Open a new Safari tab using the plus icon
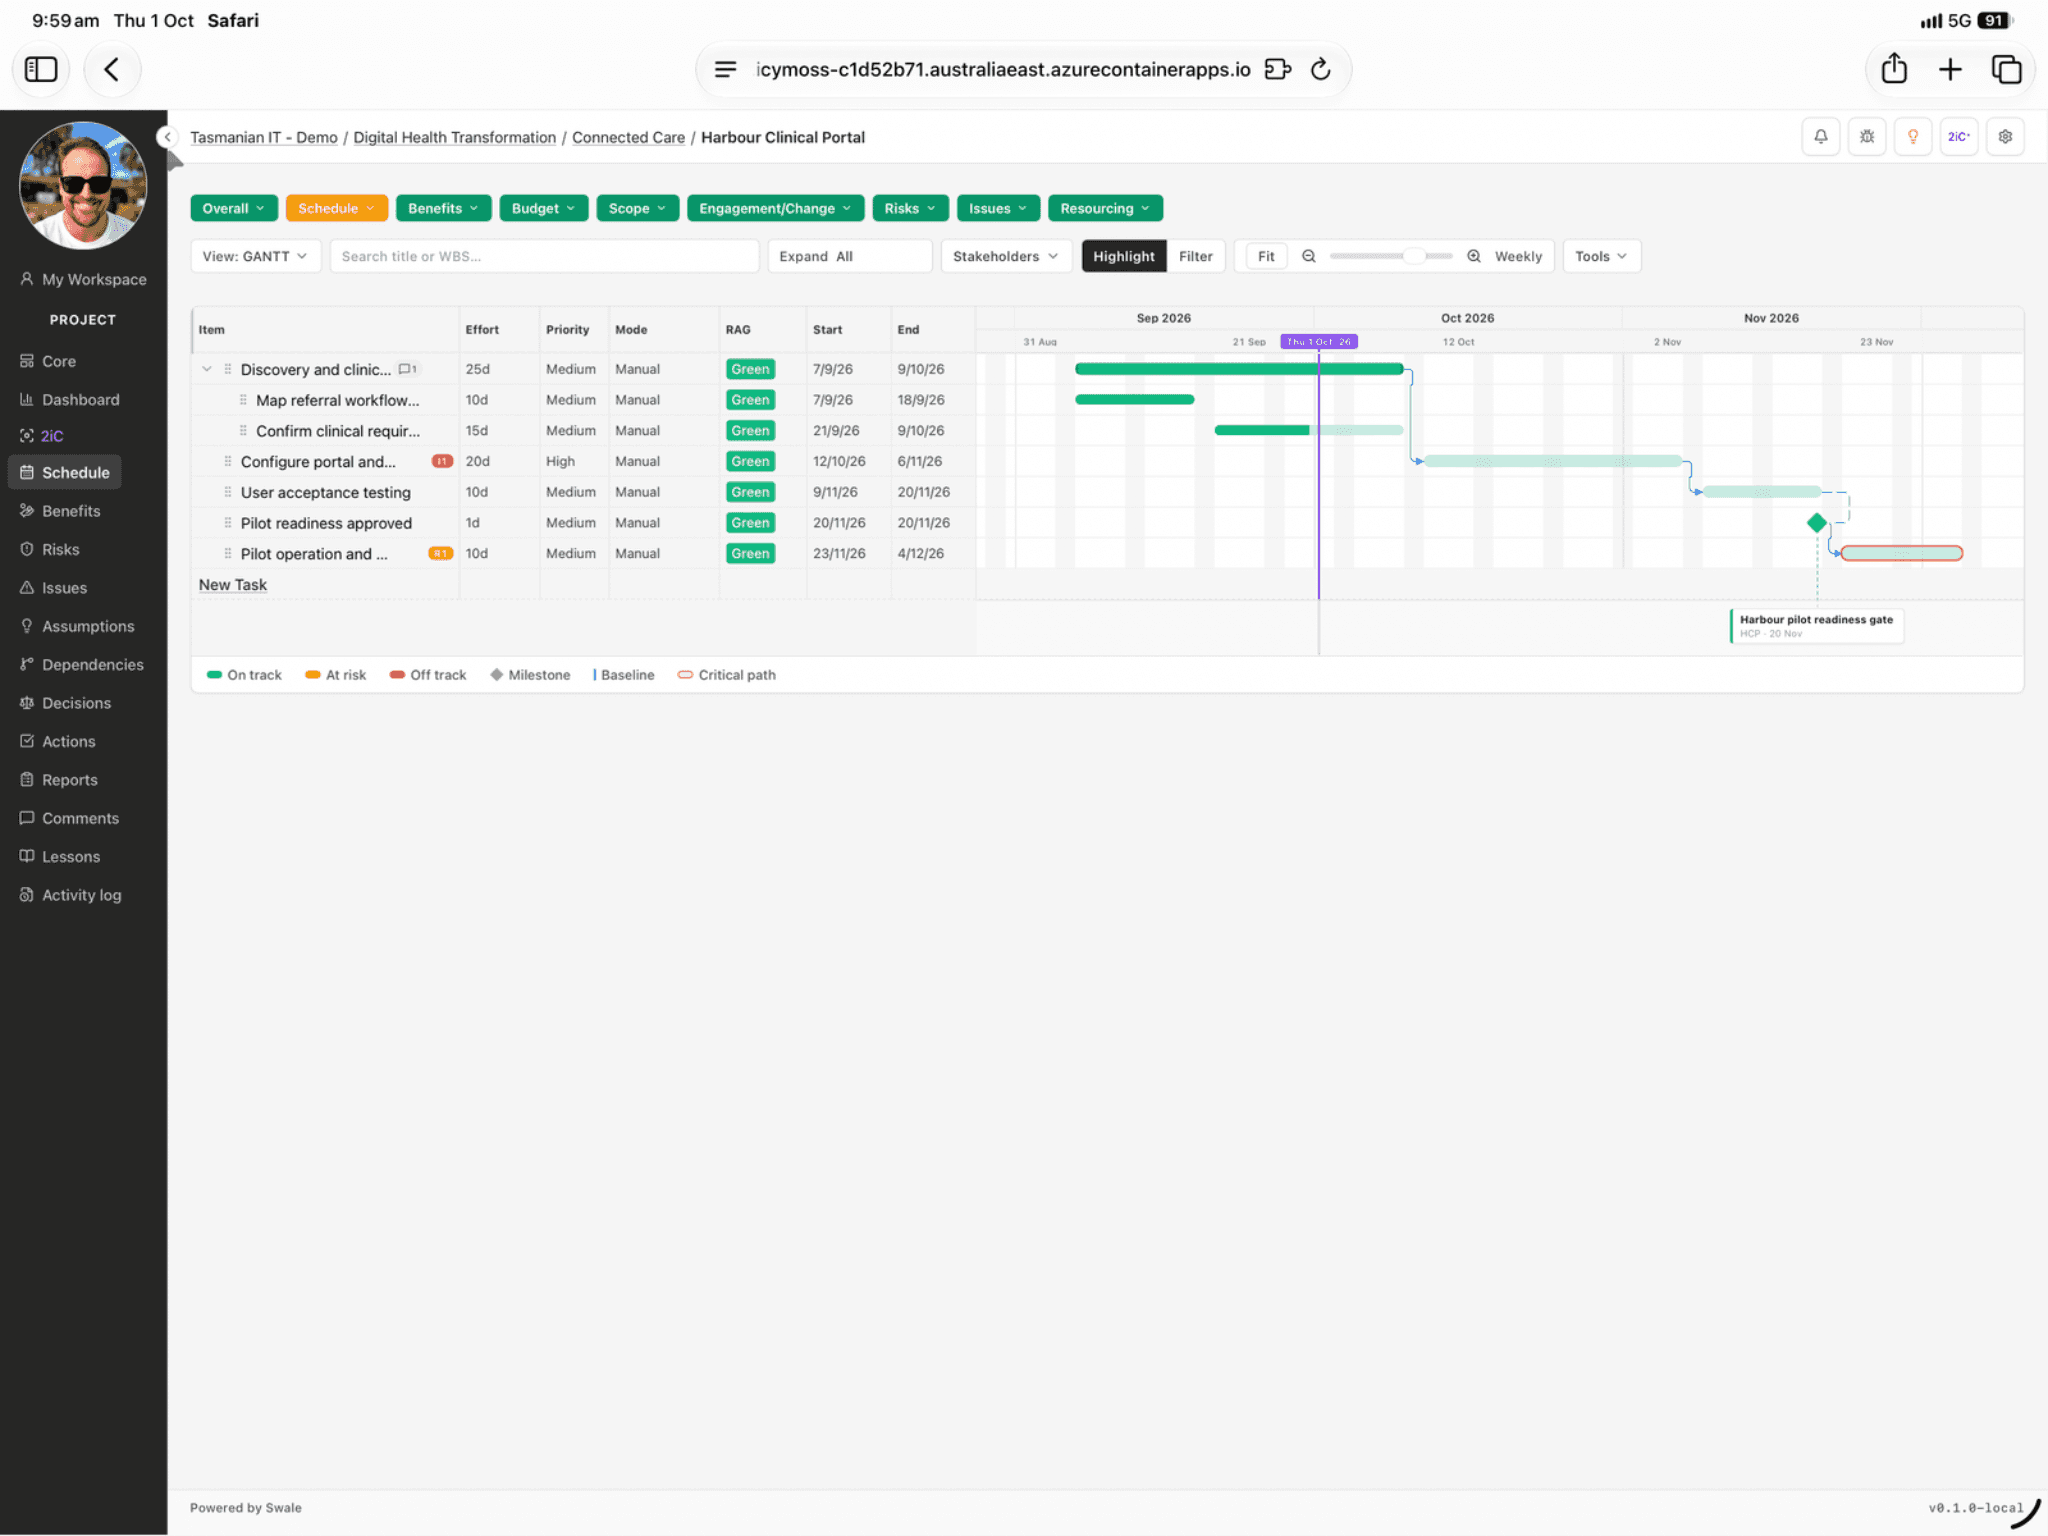The image size is (2048, 1536). tap(1950, 69)
